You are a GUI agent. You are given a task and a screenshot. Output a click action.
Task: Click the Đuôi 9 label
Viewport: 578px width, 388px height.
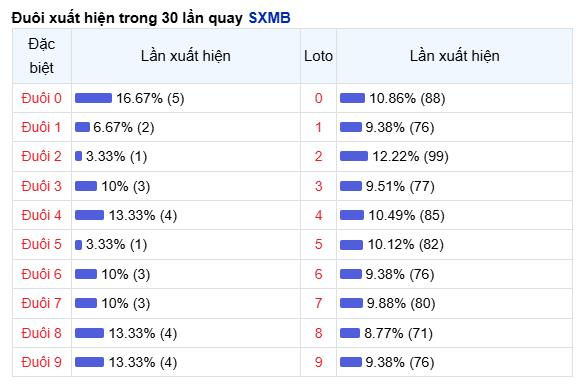coord(42,362)
